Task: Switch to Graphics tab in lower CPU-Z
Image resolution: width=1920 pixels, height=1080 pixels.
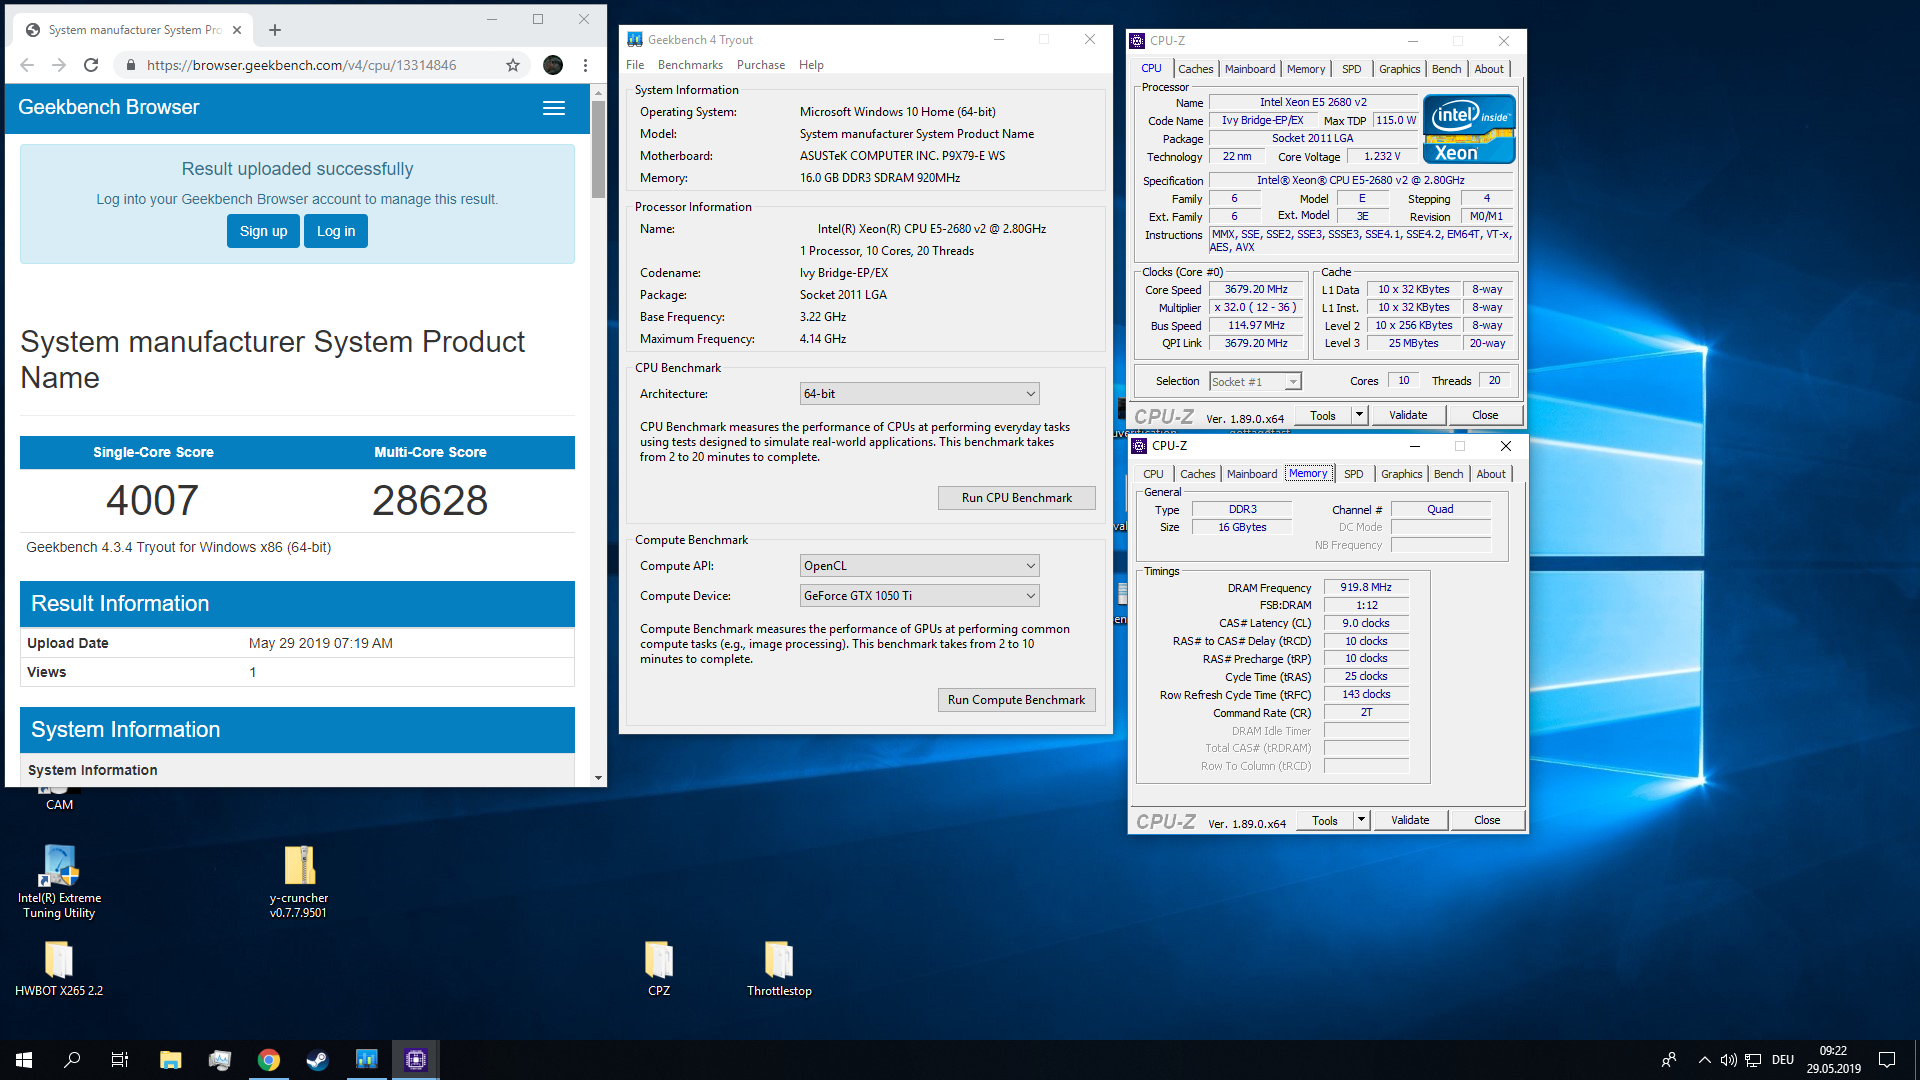Action: [1401, 474]
